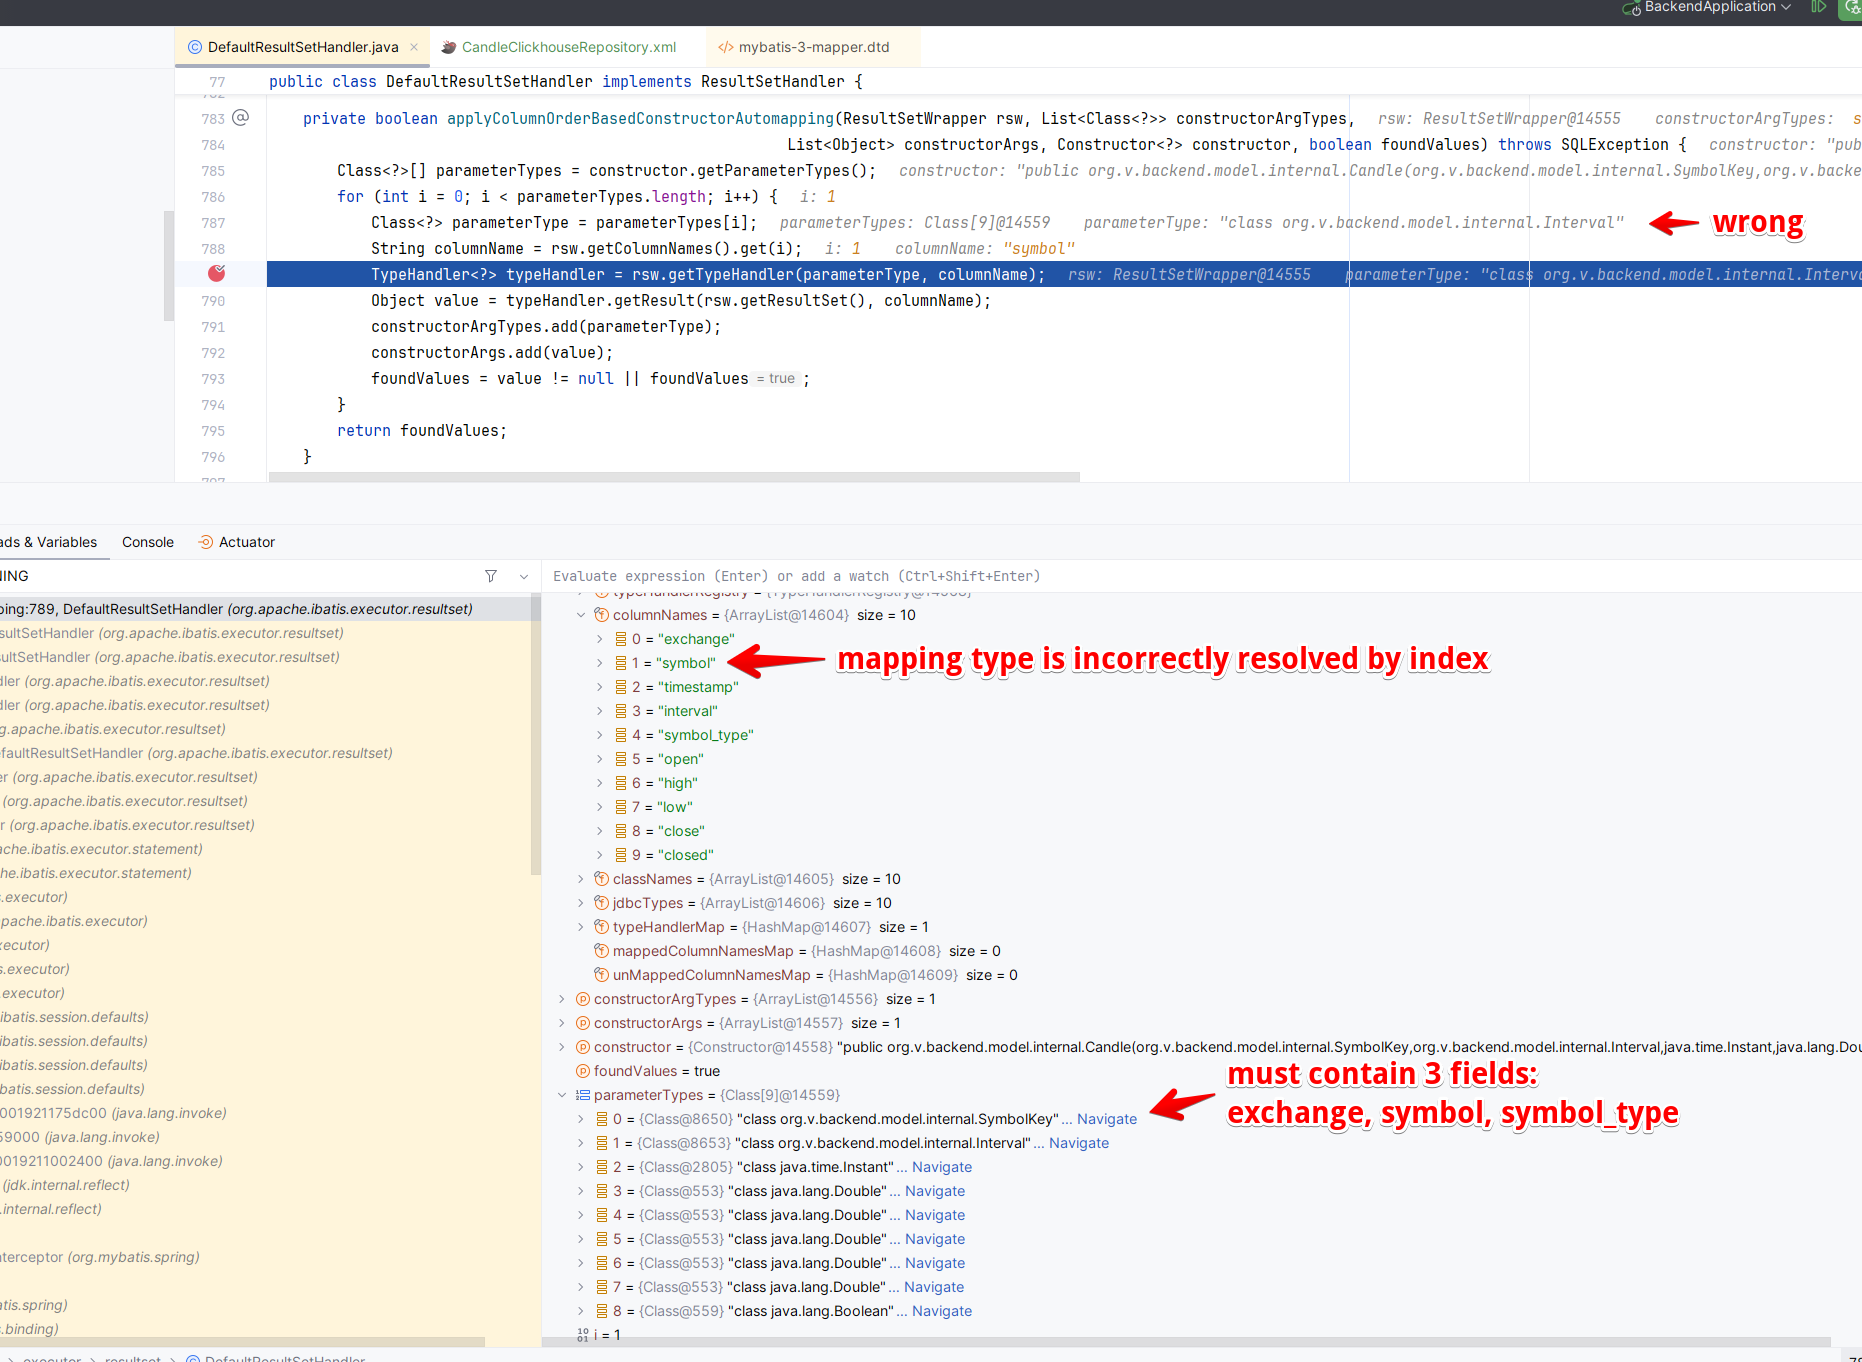Image resolution: width=1862 pixels, height=1362 pixels.
Task: Click the class file icon in DefaultResultSetHandler.java tab
Action: [195, 47]
